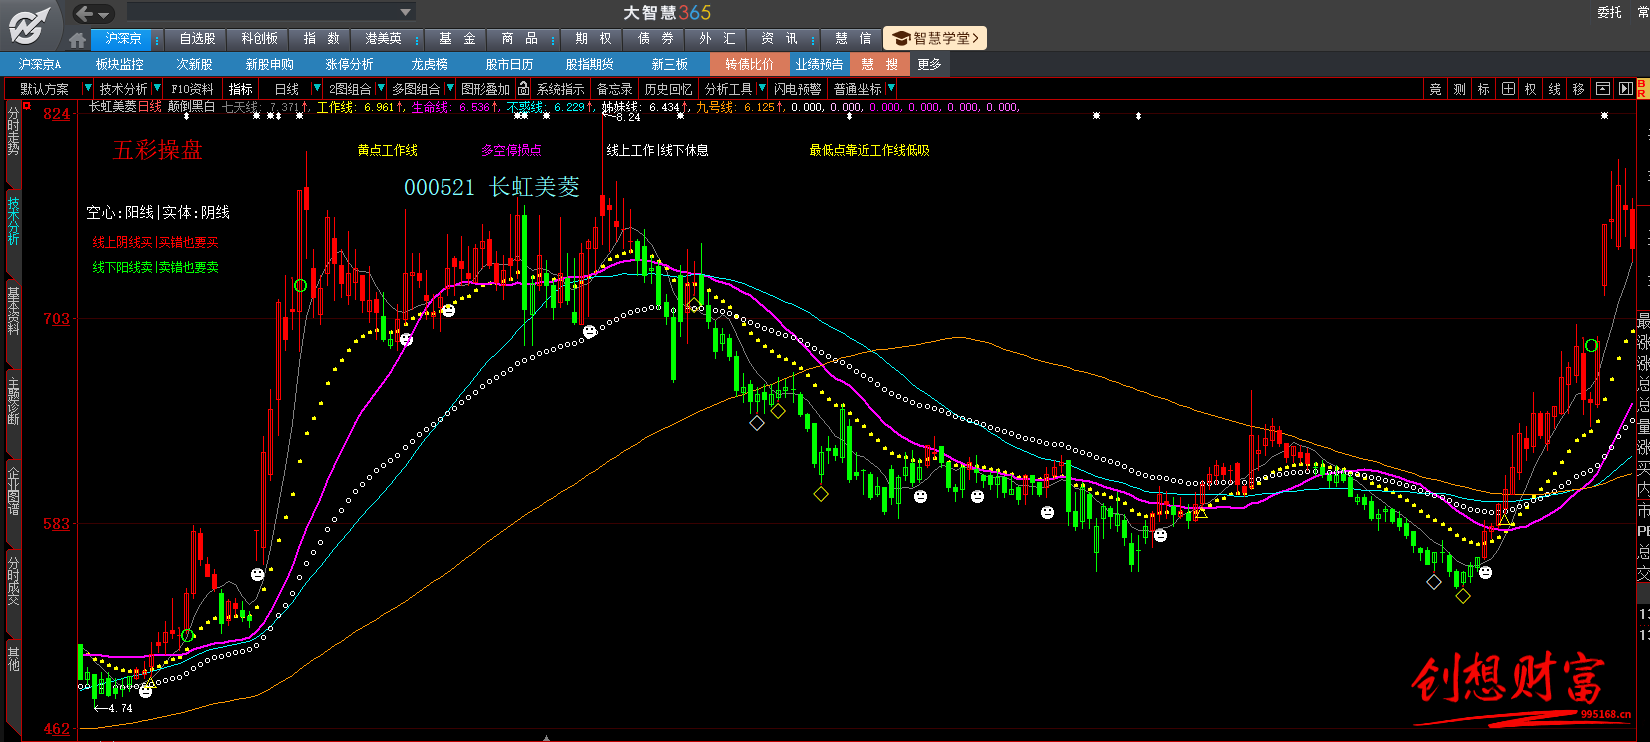
Task: Expand the 分析工具 dropdown arrow
Action: tap(762, 89)
